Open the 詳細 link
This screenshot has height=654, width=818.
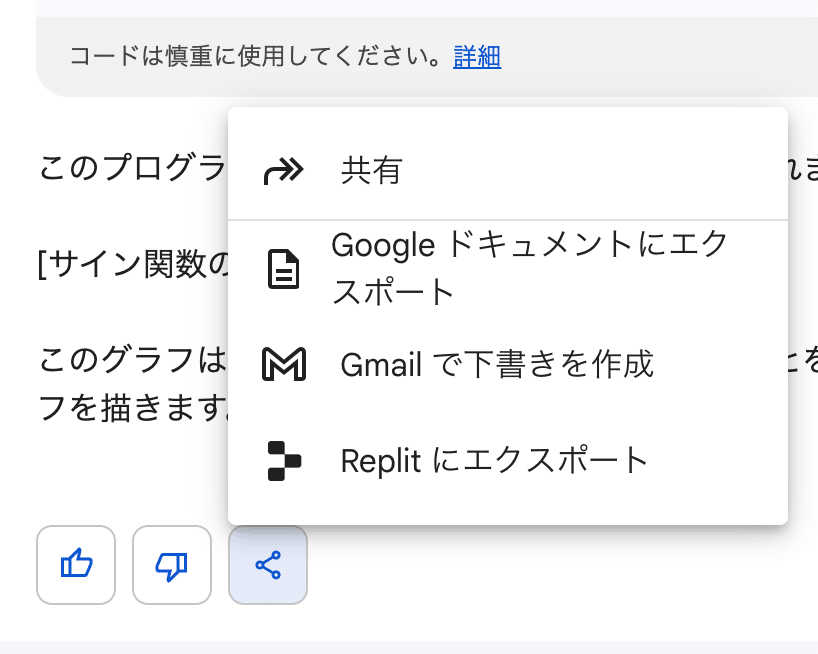pos(477,56)
